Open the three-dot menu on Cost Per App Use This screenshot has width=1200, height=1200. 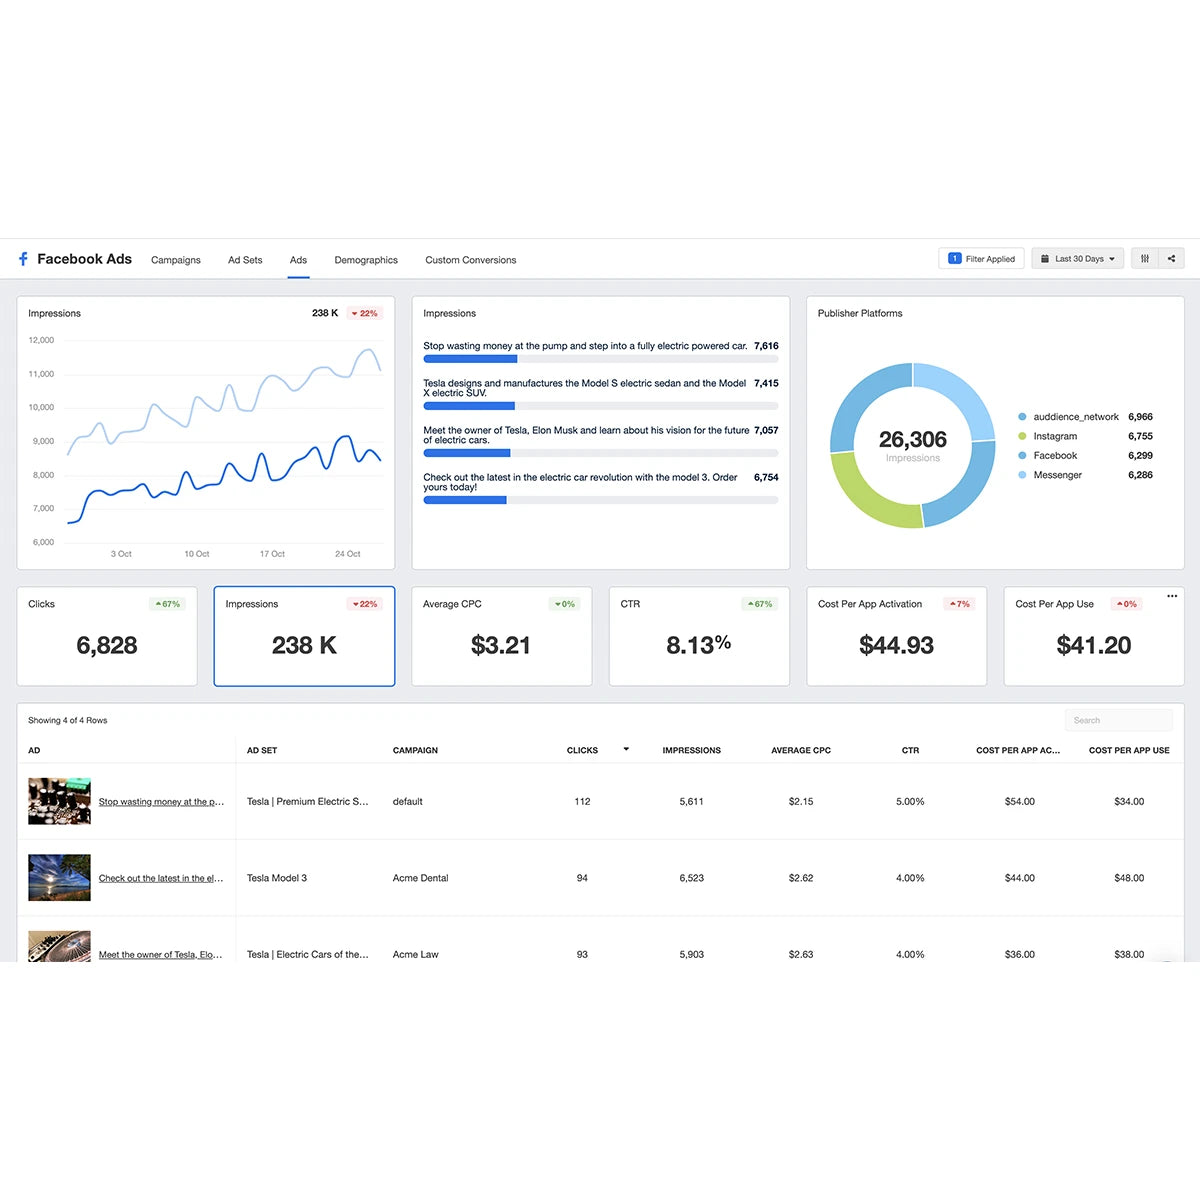(1172, 596)
